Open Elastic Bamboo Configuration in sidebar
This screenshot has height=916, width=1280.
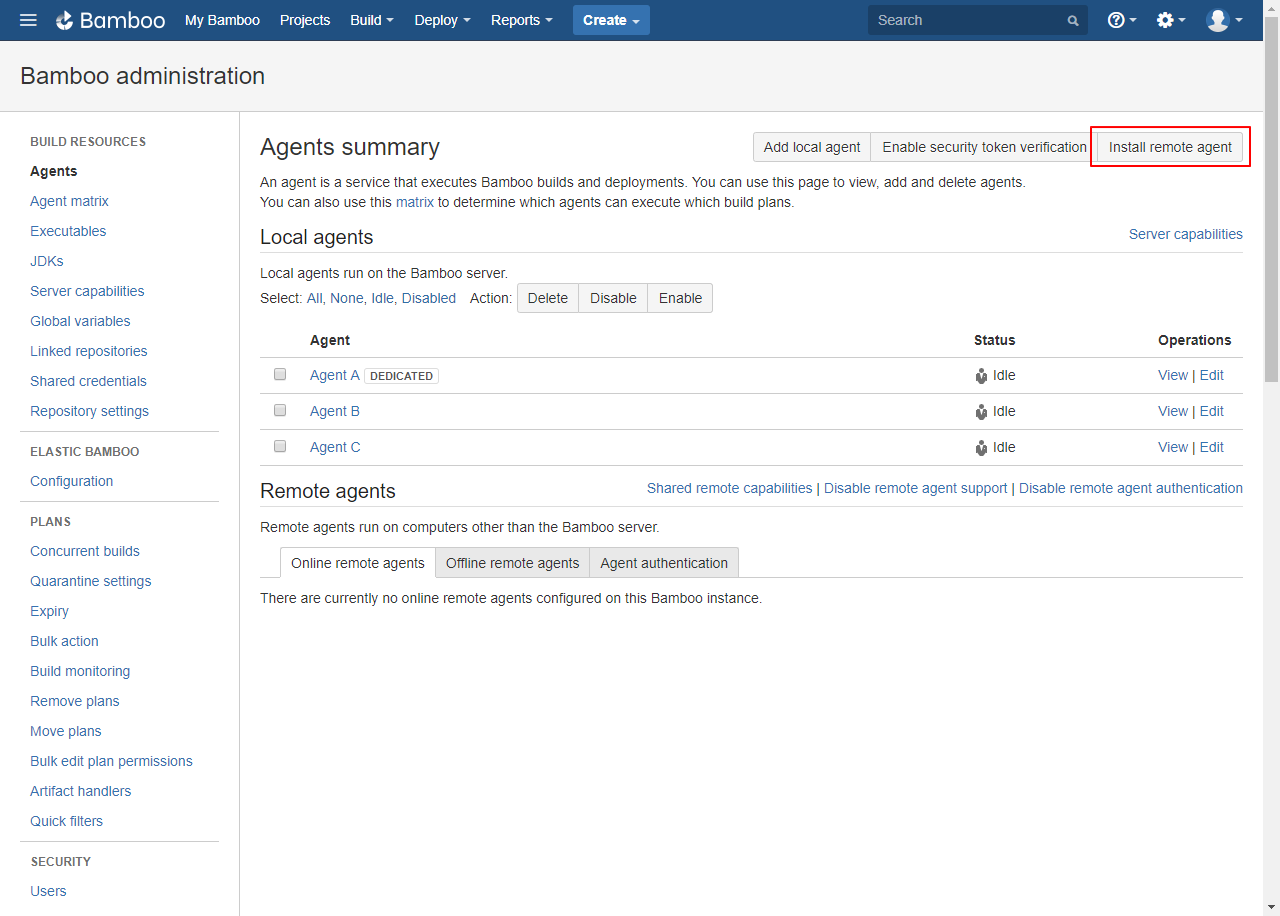coord(71,481)
